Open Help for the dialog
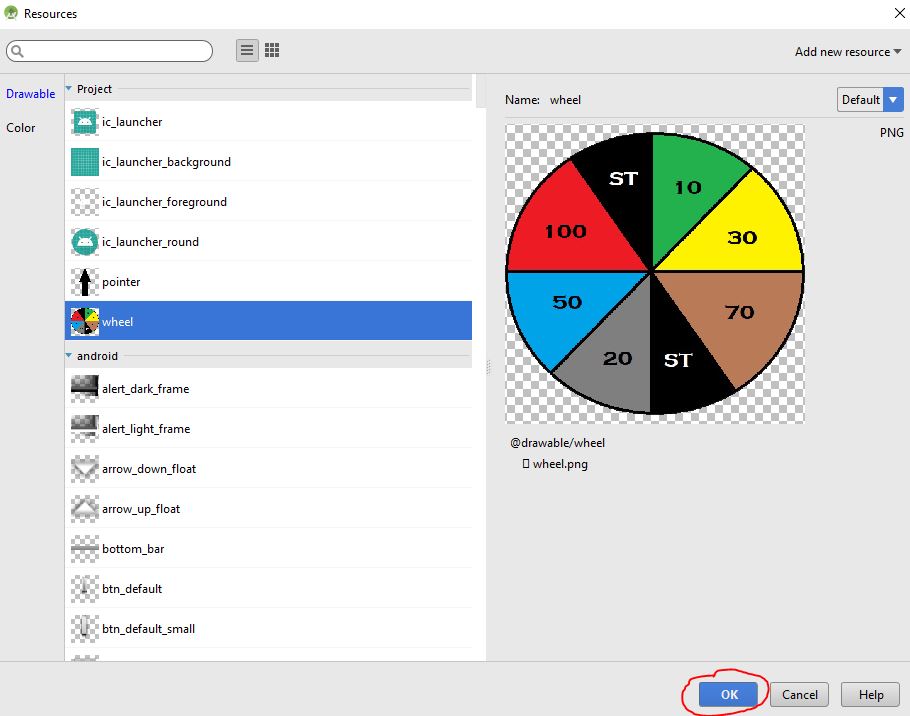910x716 pixels. pyautogui.click(x=871, y=695)
